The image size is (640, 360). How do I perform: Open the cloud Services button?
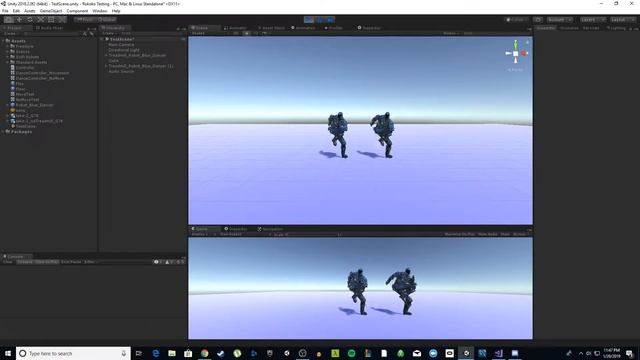538,20
